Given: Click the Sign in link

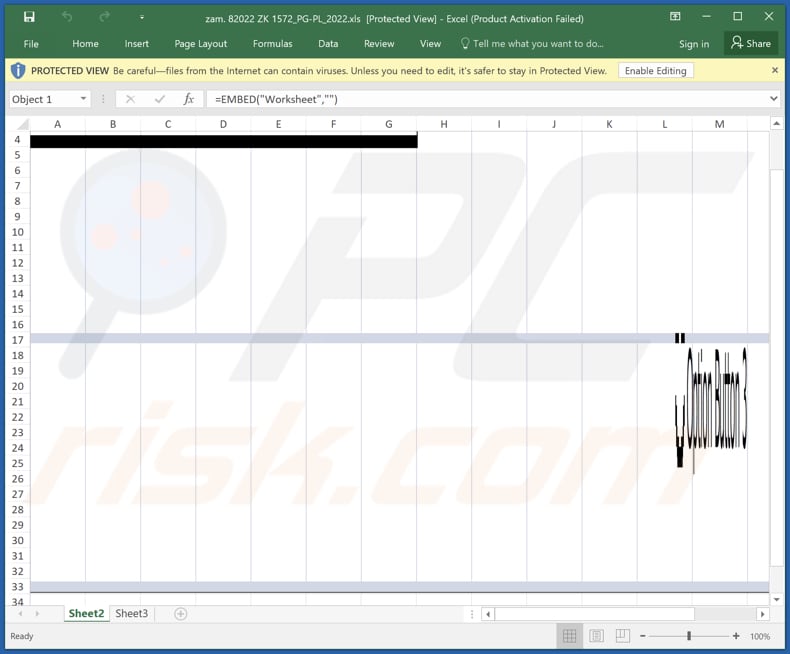Looking at the screenshot, I should point(694,44).
